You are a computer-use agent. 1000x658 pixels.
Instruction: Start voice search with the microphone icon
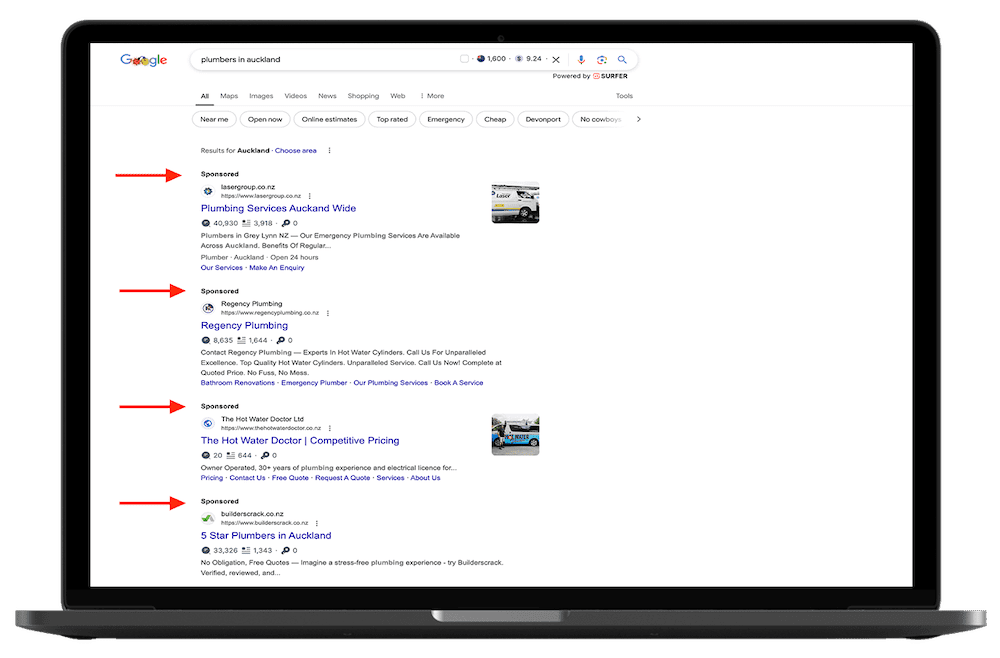[x=581, y=60]
